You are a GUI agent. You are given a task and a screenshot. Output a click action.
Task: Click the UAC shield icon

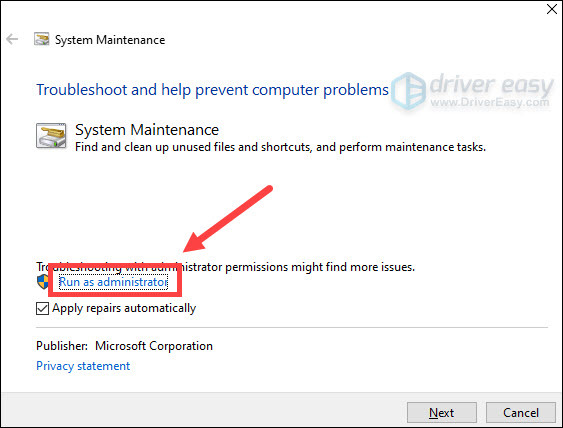tap(43, 282)
